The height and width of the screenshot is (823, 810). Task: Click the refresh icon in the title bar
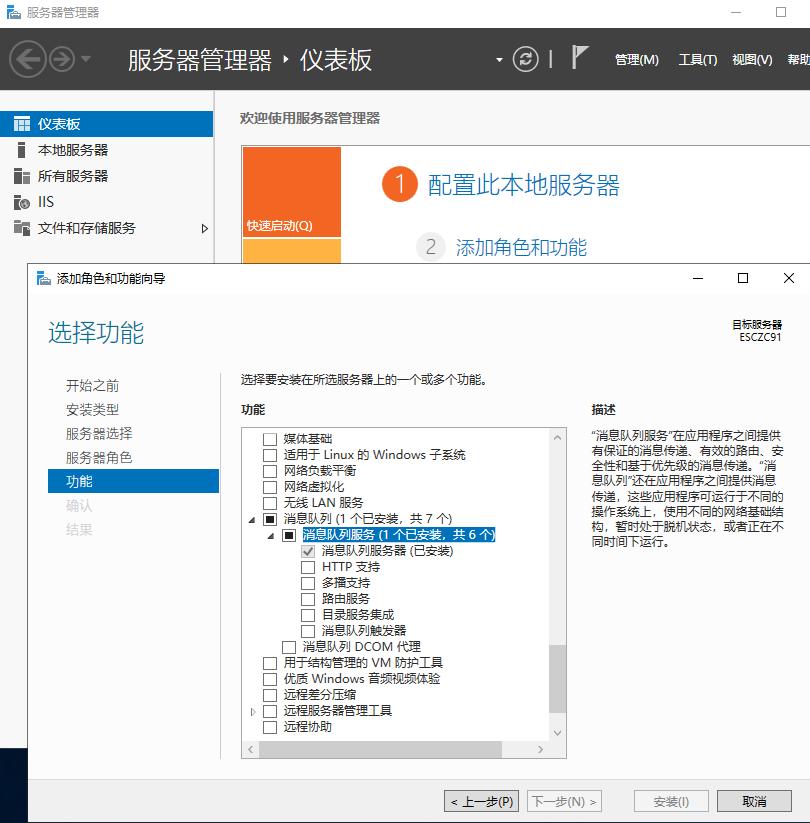point(527,58)
